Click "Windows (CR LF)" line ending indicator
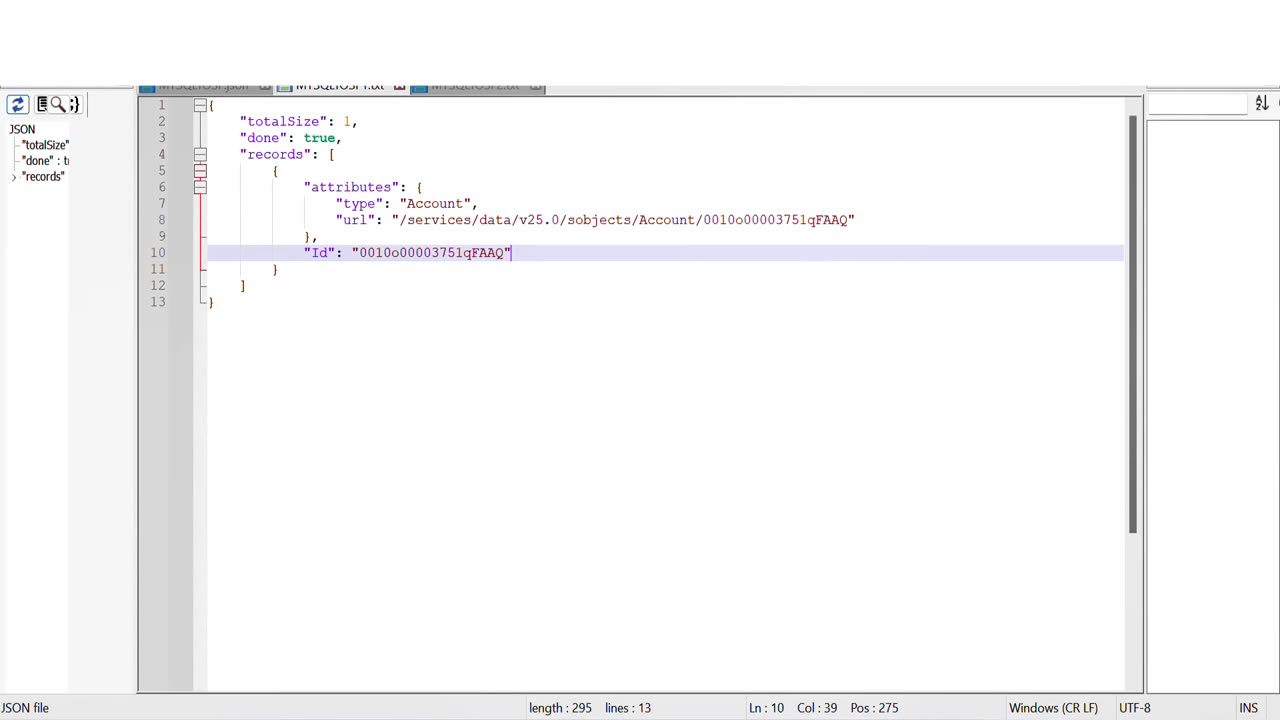 tap(1053, 708)
